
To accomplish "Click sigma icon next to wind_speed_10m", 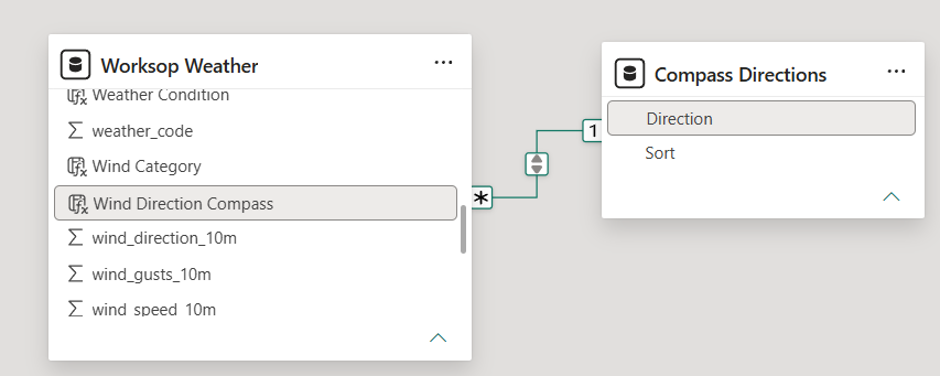I will click(76, 309).
